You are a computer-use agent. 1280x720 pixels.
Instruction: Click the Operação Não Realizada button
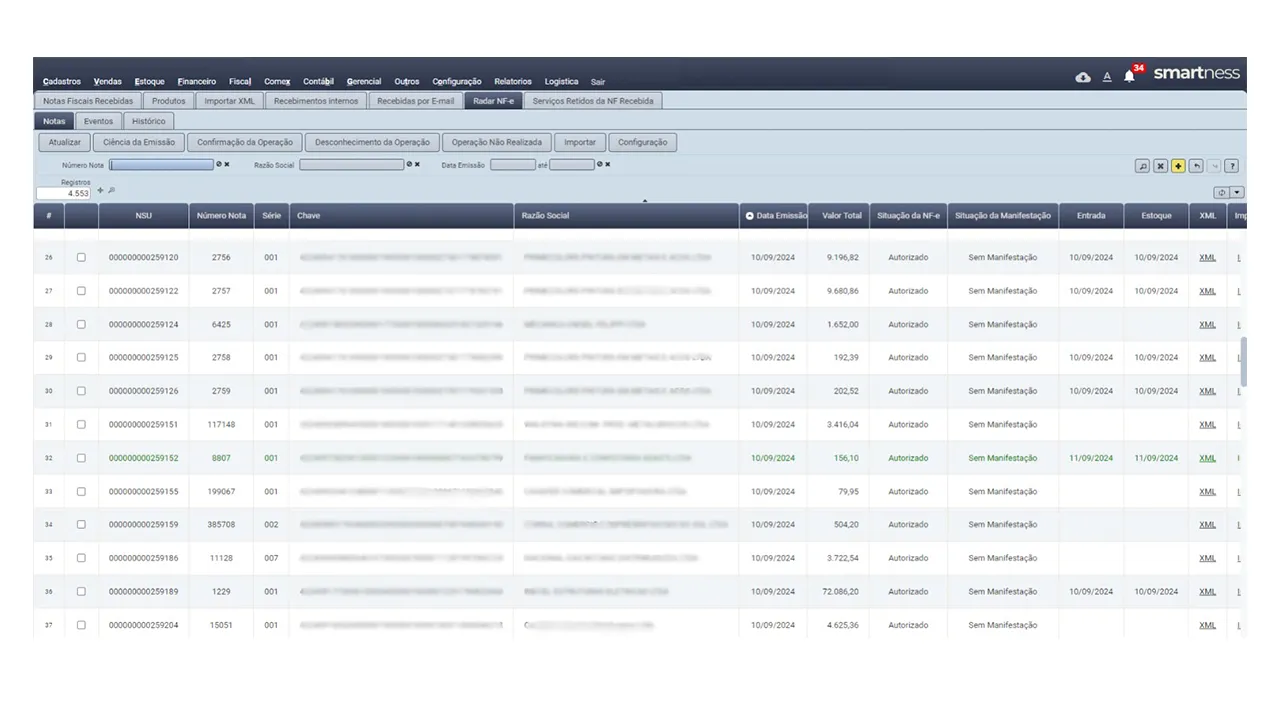click(x=497, y=143)
